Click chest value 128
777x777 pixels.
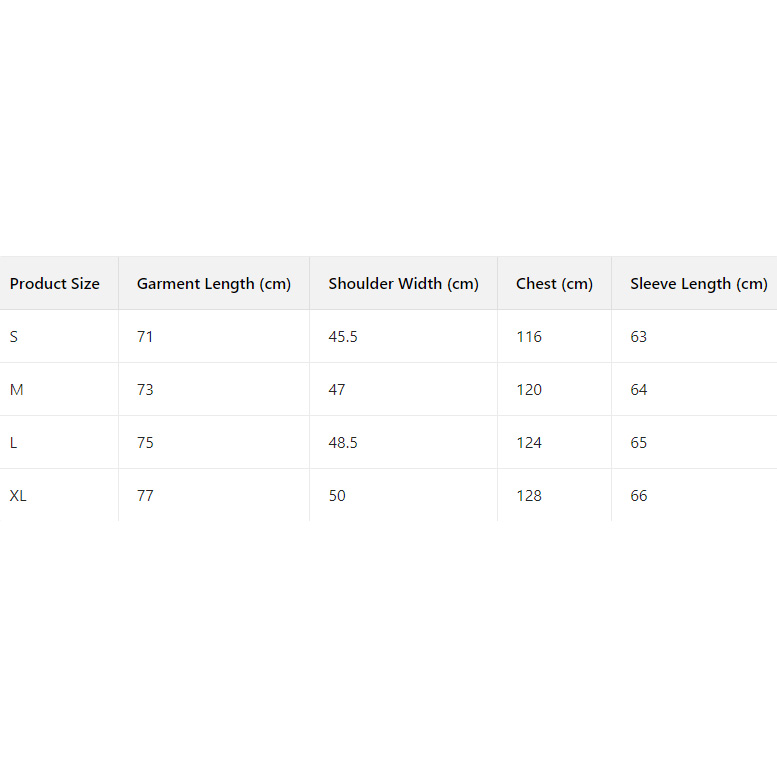[x=529, y=496]
